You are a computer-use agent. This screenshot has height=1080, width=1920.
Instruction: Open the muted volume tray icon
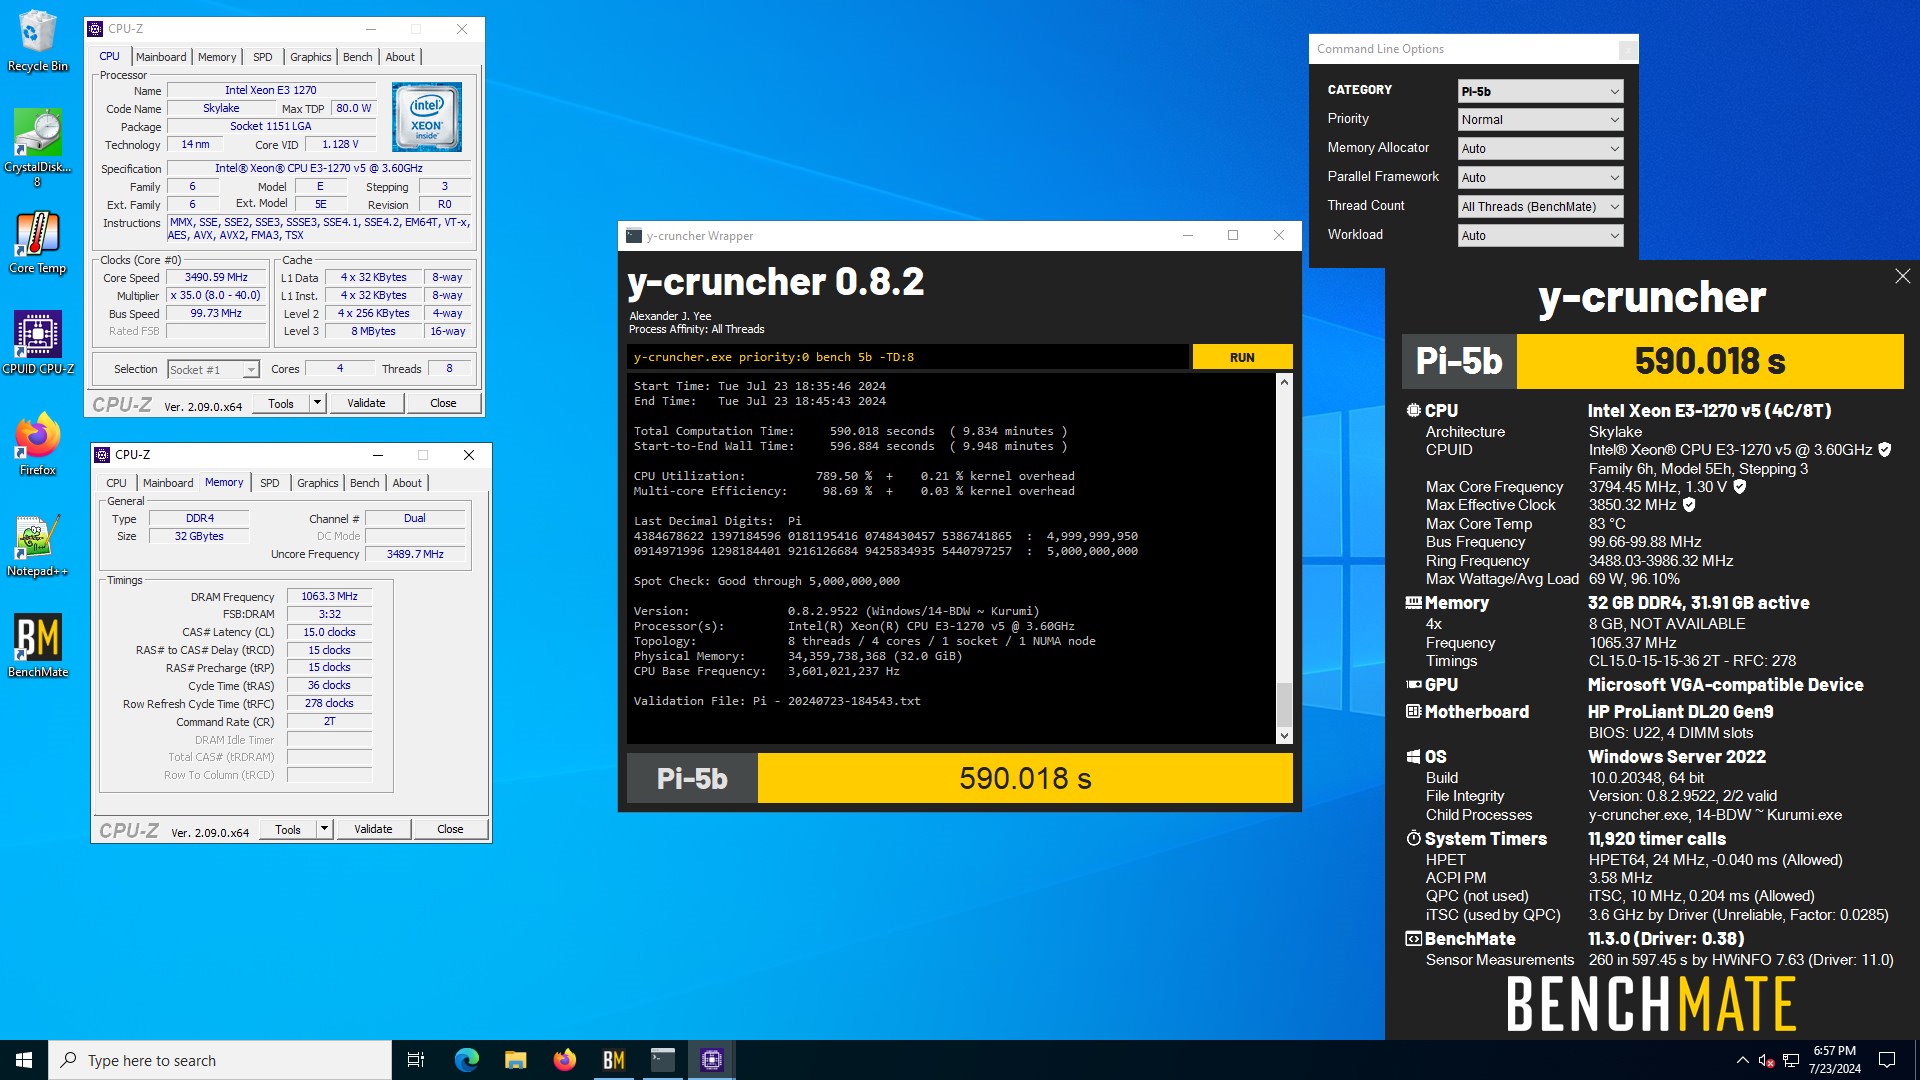pyautogui.click(x=1766, y=1060)
